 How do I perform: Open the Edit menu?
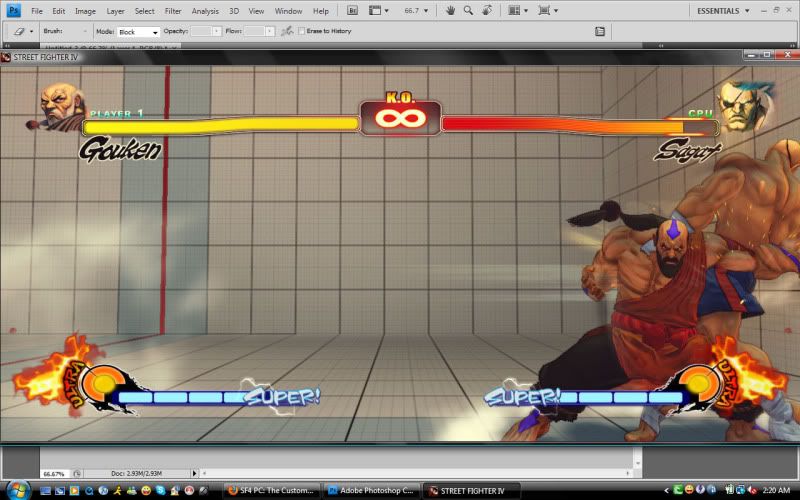click(59, 11)
